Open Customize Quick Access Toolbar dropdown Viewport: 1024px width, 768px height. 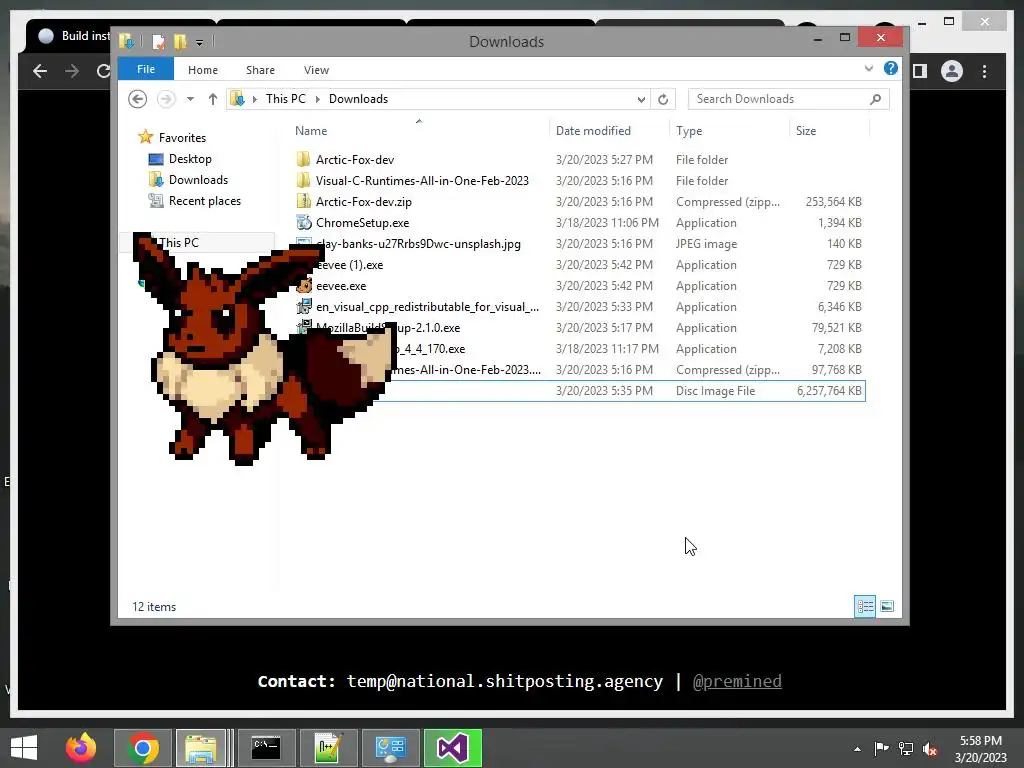pos(199,42)
